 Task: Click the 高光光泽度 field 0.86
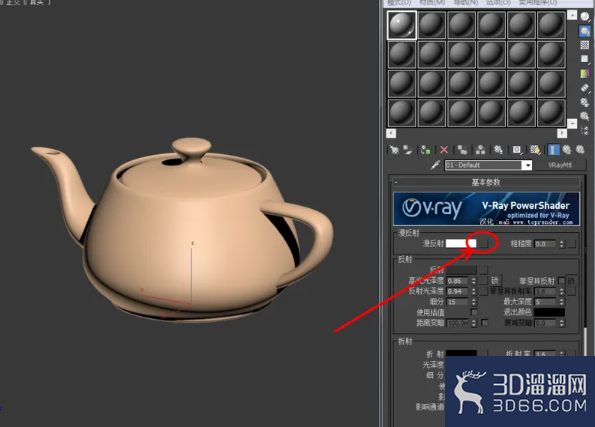pyautogui.click(x=458, y=281)
